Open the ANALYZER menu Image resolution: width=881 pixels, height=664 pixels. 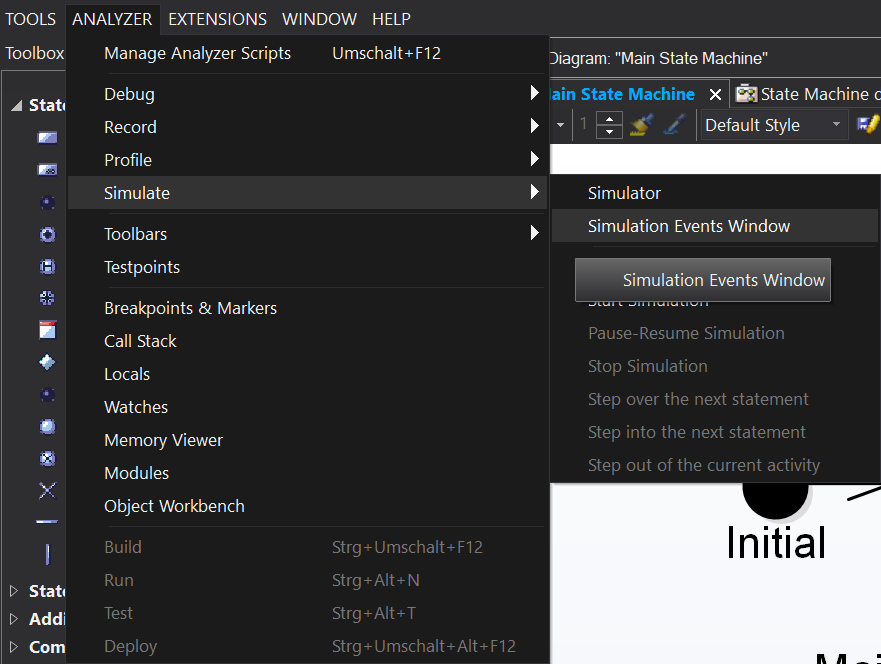click(112, 19)
